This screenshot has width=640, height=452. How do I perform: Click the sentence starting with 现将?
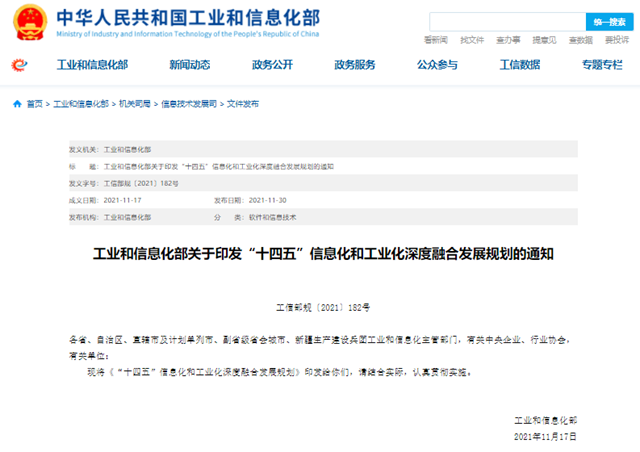click(x=280, y=372)
